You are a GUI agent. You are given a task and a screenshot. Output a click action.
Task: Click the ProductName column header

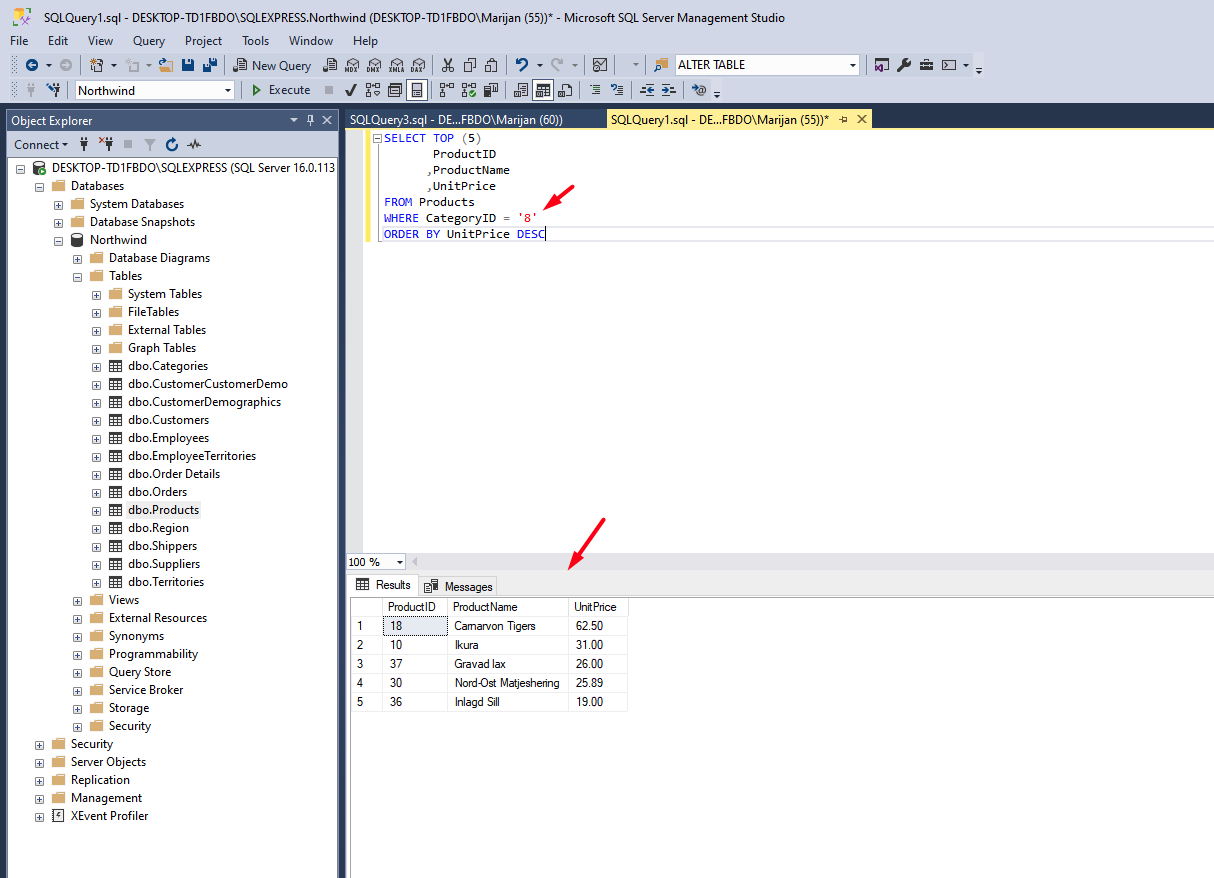(508, 607)
